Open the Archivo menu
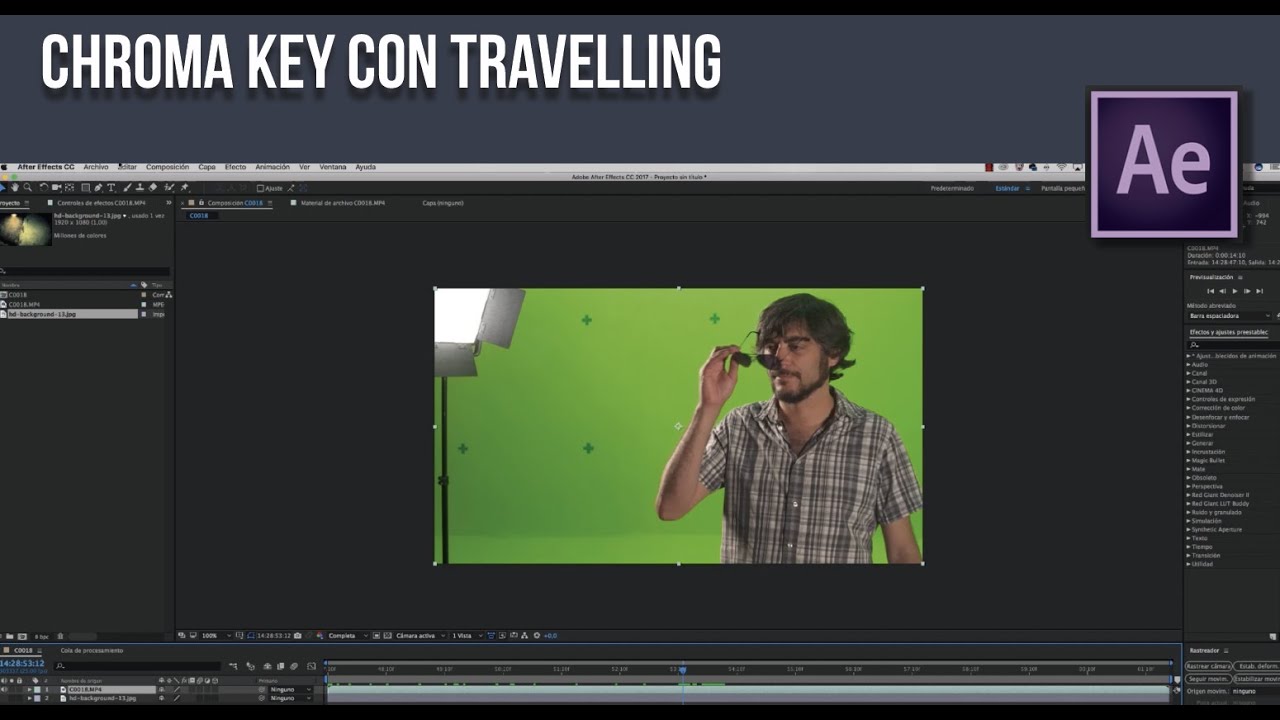Screen dimensions: 1280x720 click(x=96, y=167)
